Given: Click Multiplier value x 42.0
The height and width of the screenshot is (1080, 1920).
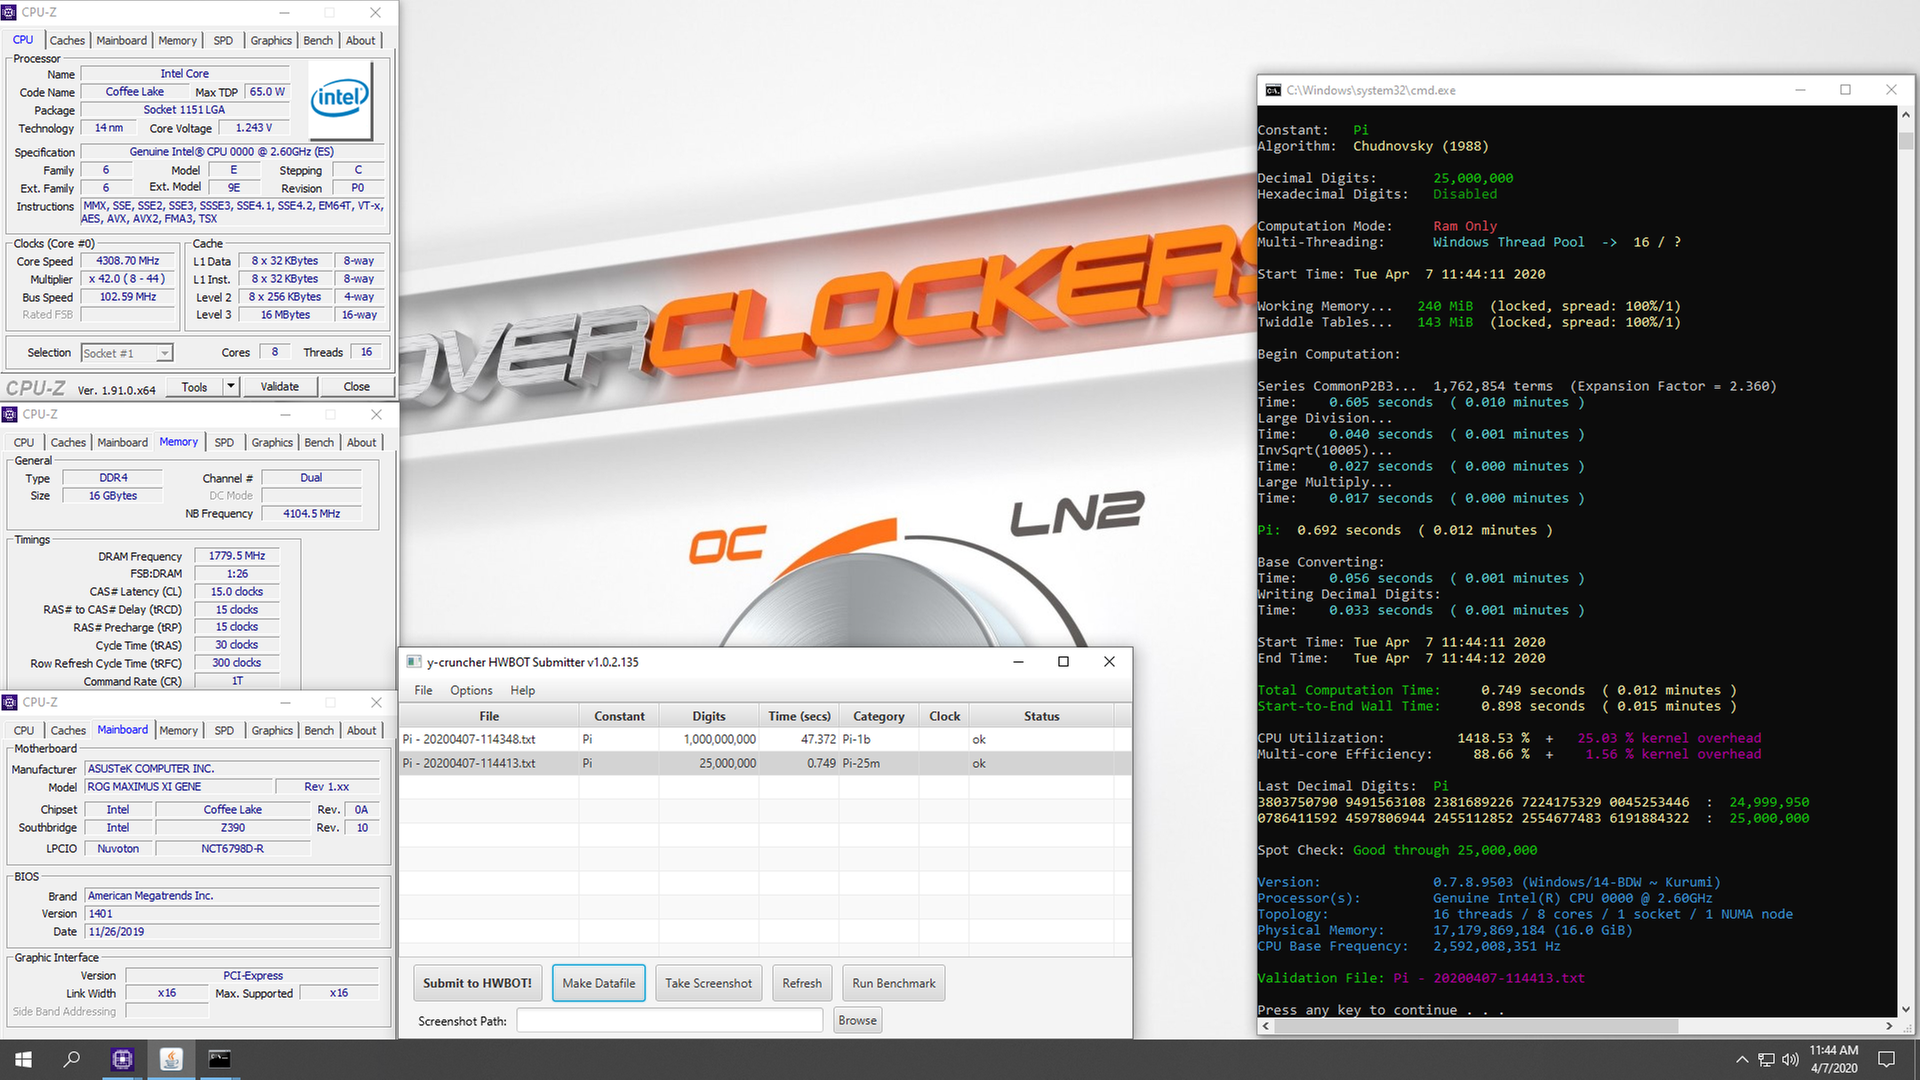Looking at the screenshot, I should [x=127, y=279].
